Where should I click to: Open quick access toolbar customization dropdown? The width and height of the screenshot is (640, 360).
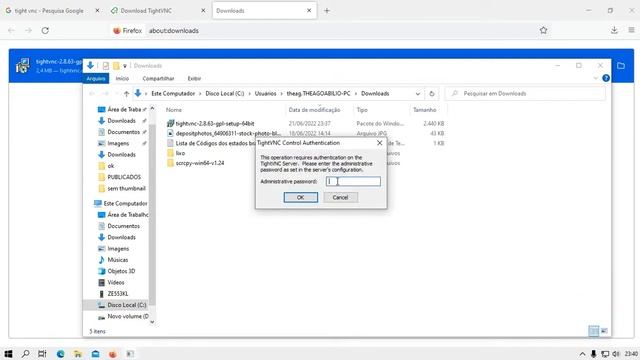coord(125,66)
